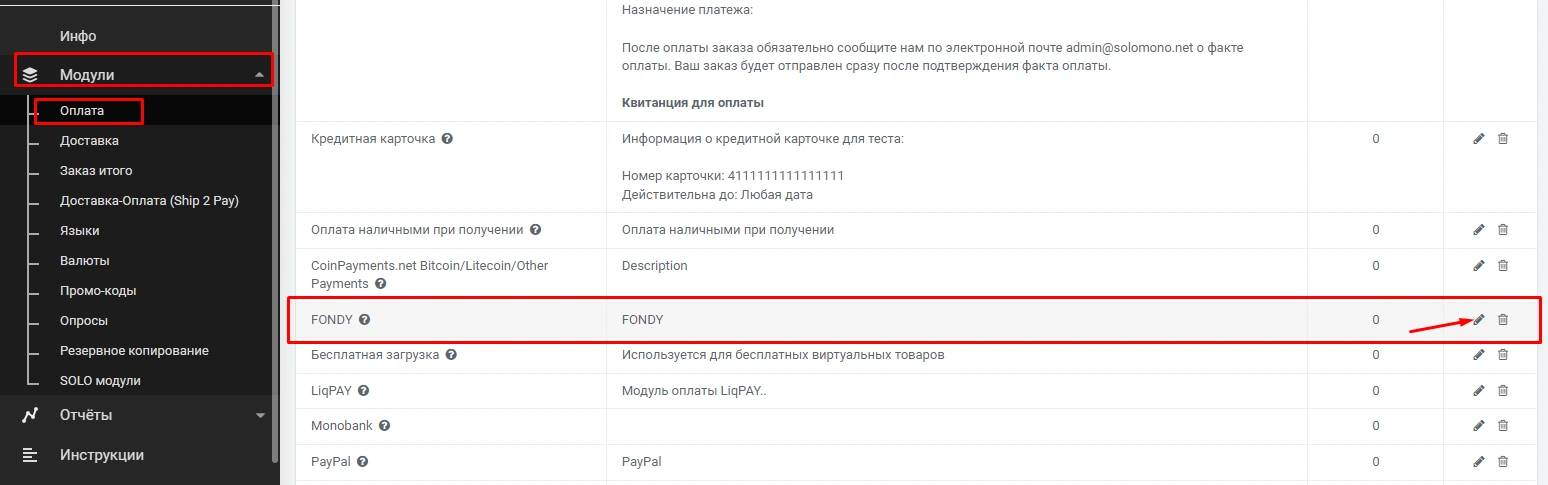1548x485 pixels.
Task: Click question mark beside Кредитная карточка
Action: click(447, 139)
